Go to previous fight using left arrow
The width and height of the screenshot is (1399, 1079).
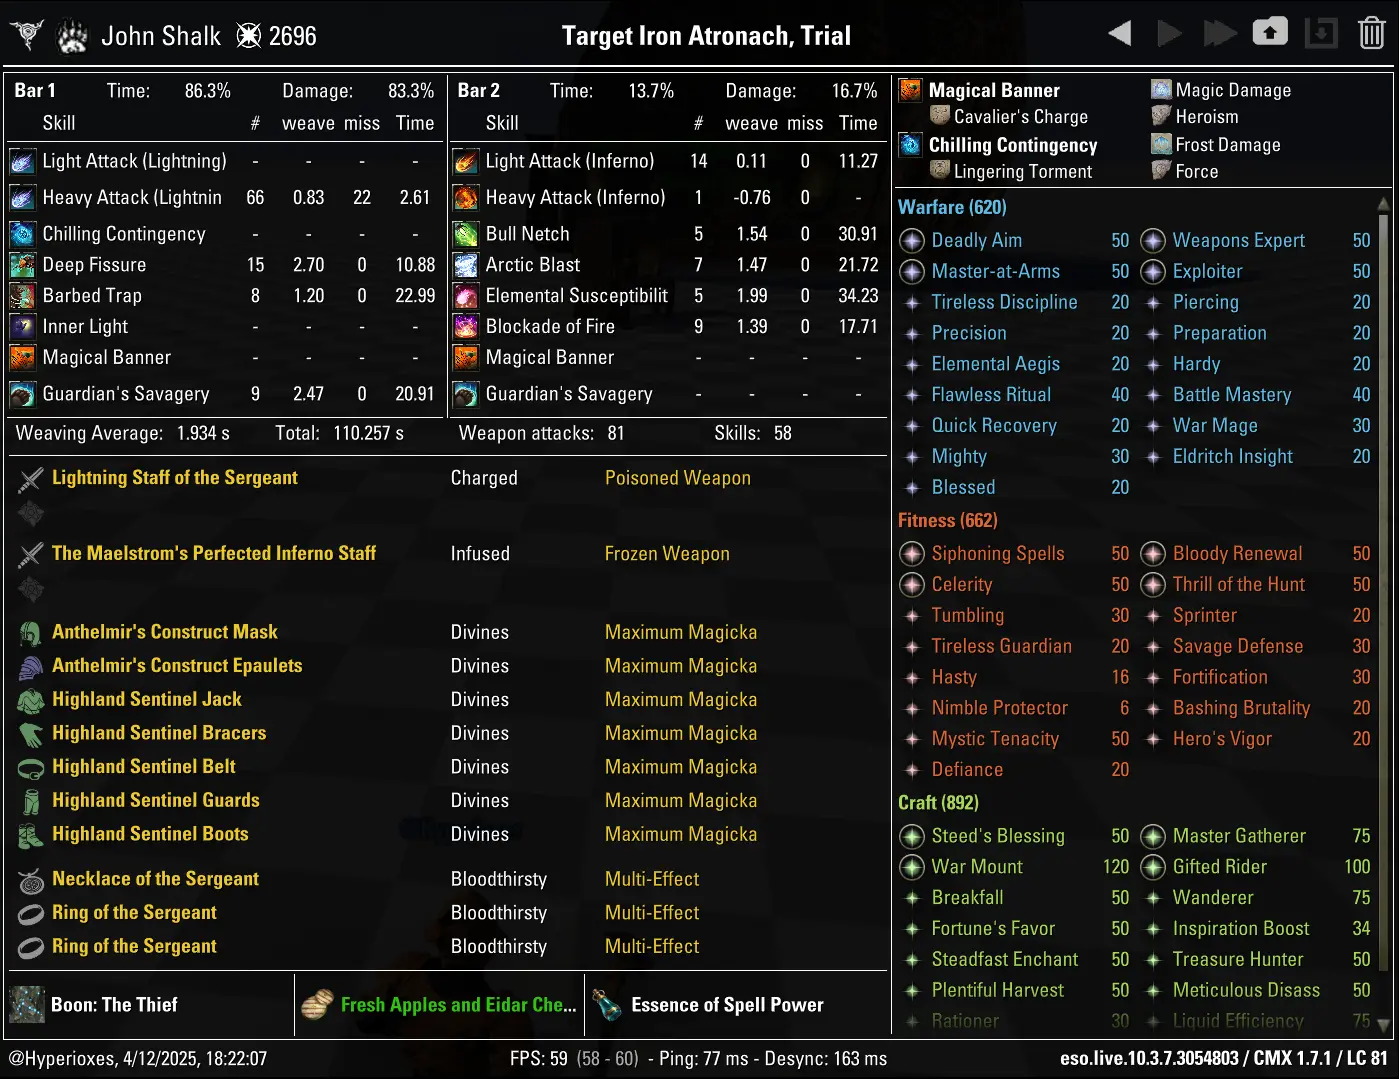(x=1120, y=34)
